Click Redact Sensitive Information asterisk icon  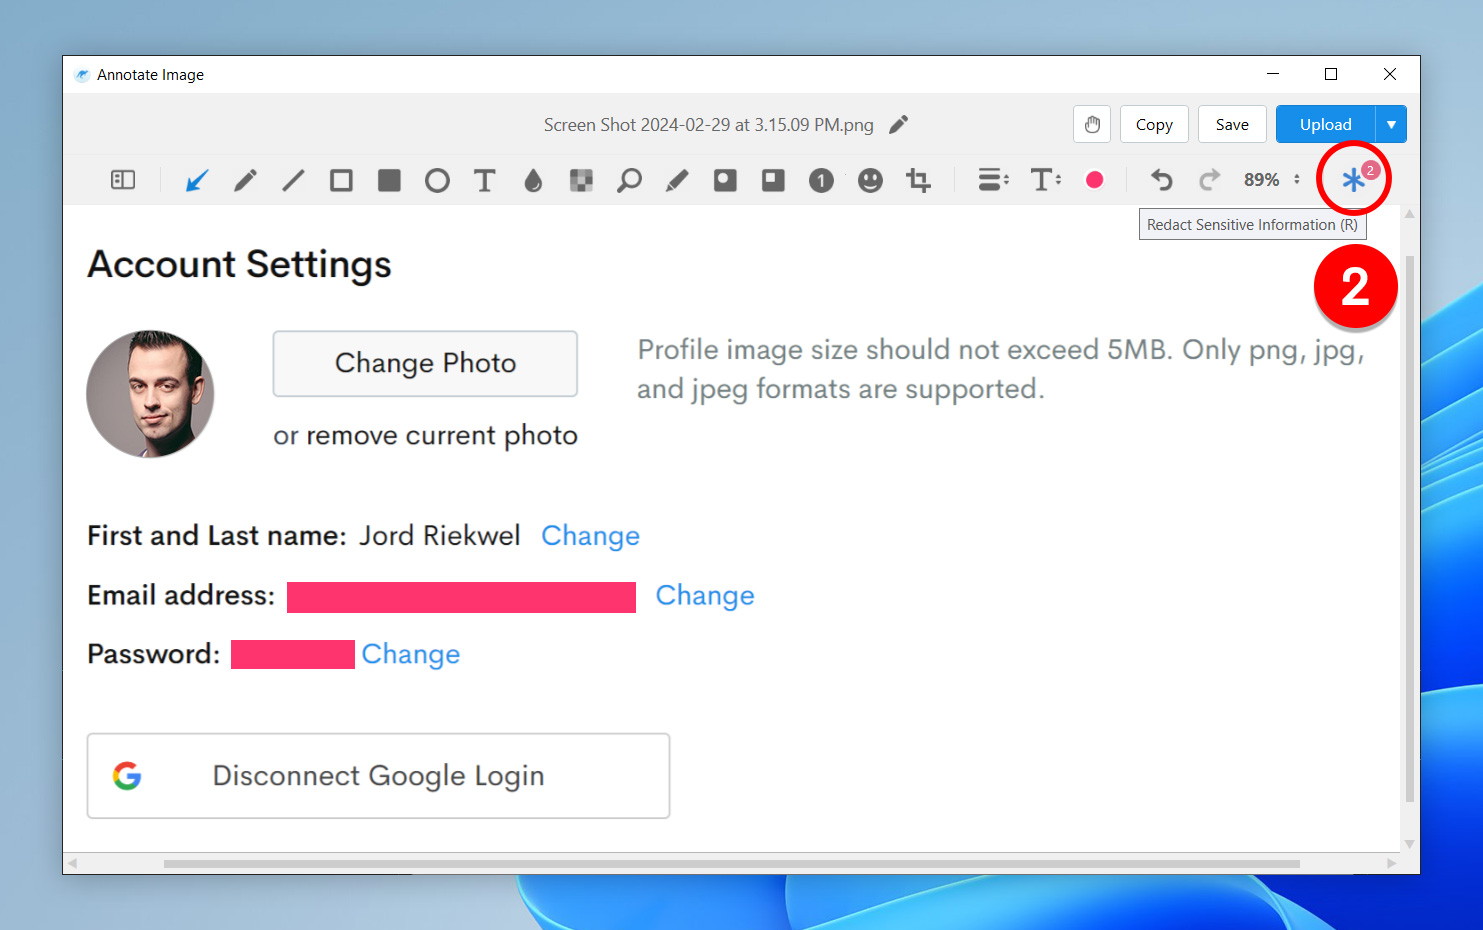(1353, 180)
